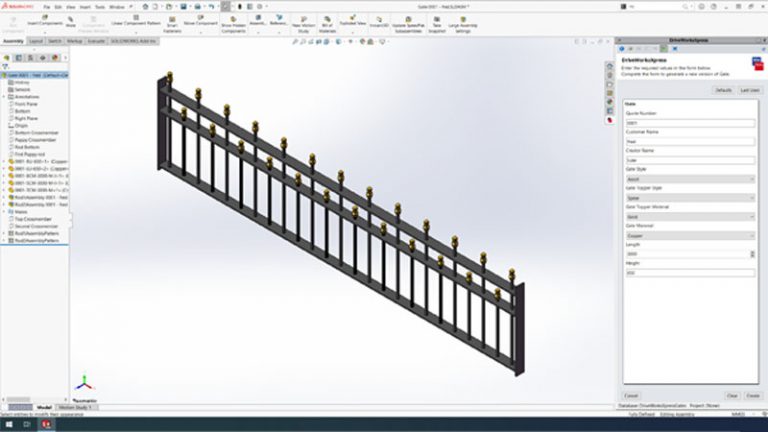Click the Defaults button
The height and width of the screenshot is (432, 768).
tap(722, 90)
